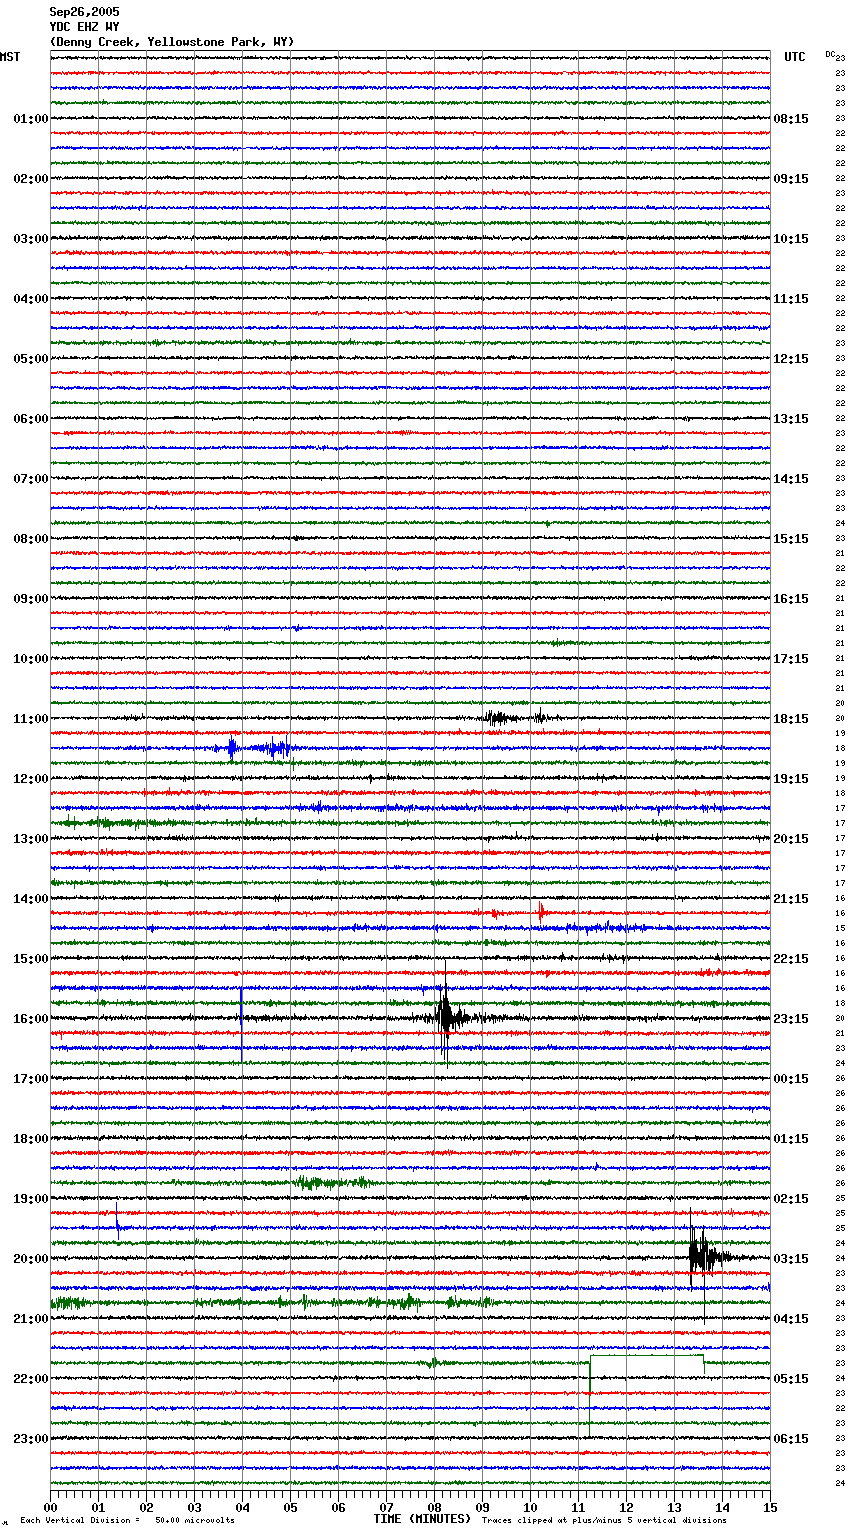Viewport: 850px width, 1534px height.
Task: Select the 23:00 MST time label
Action: (30, 1439)
